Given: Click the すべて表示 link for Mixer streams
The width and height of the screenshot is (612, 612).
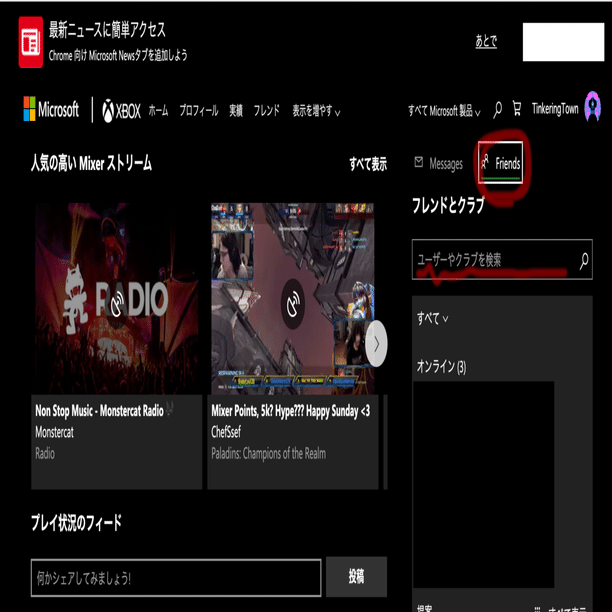Looking at the screenshot, I should tap(368, 164).
